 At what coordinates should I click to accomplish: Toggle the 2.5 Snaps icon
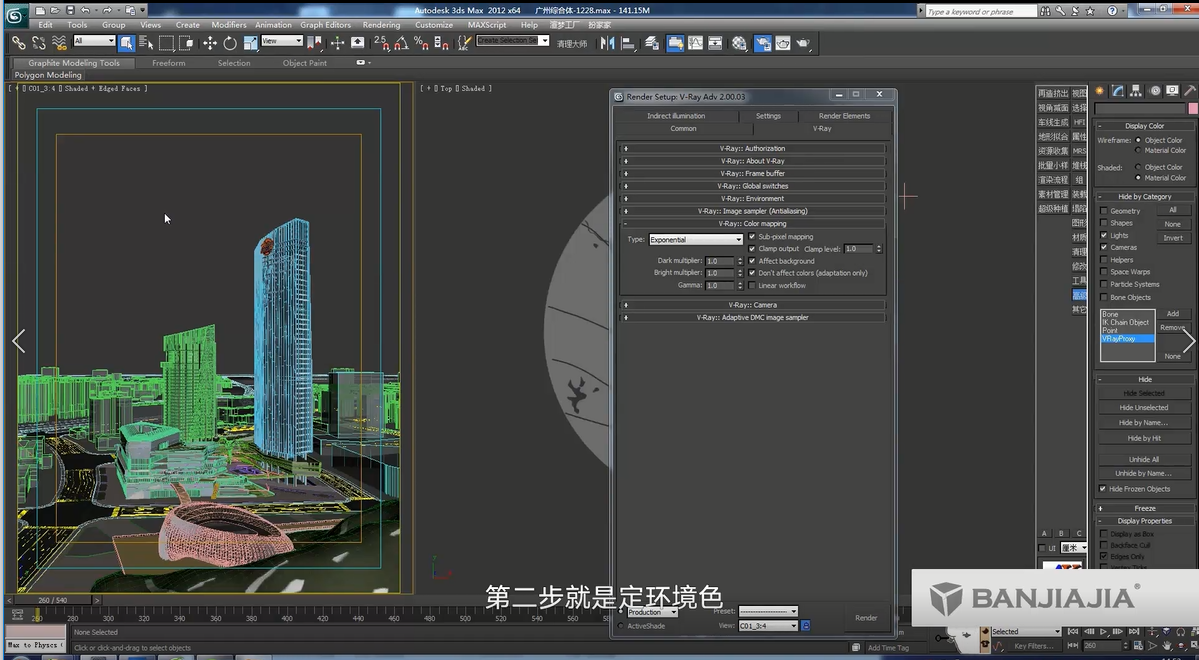pyautogui.click(x=381, y=43)
